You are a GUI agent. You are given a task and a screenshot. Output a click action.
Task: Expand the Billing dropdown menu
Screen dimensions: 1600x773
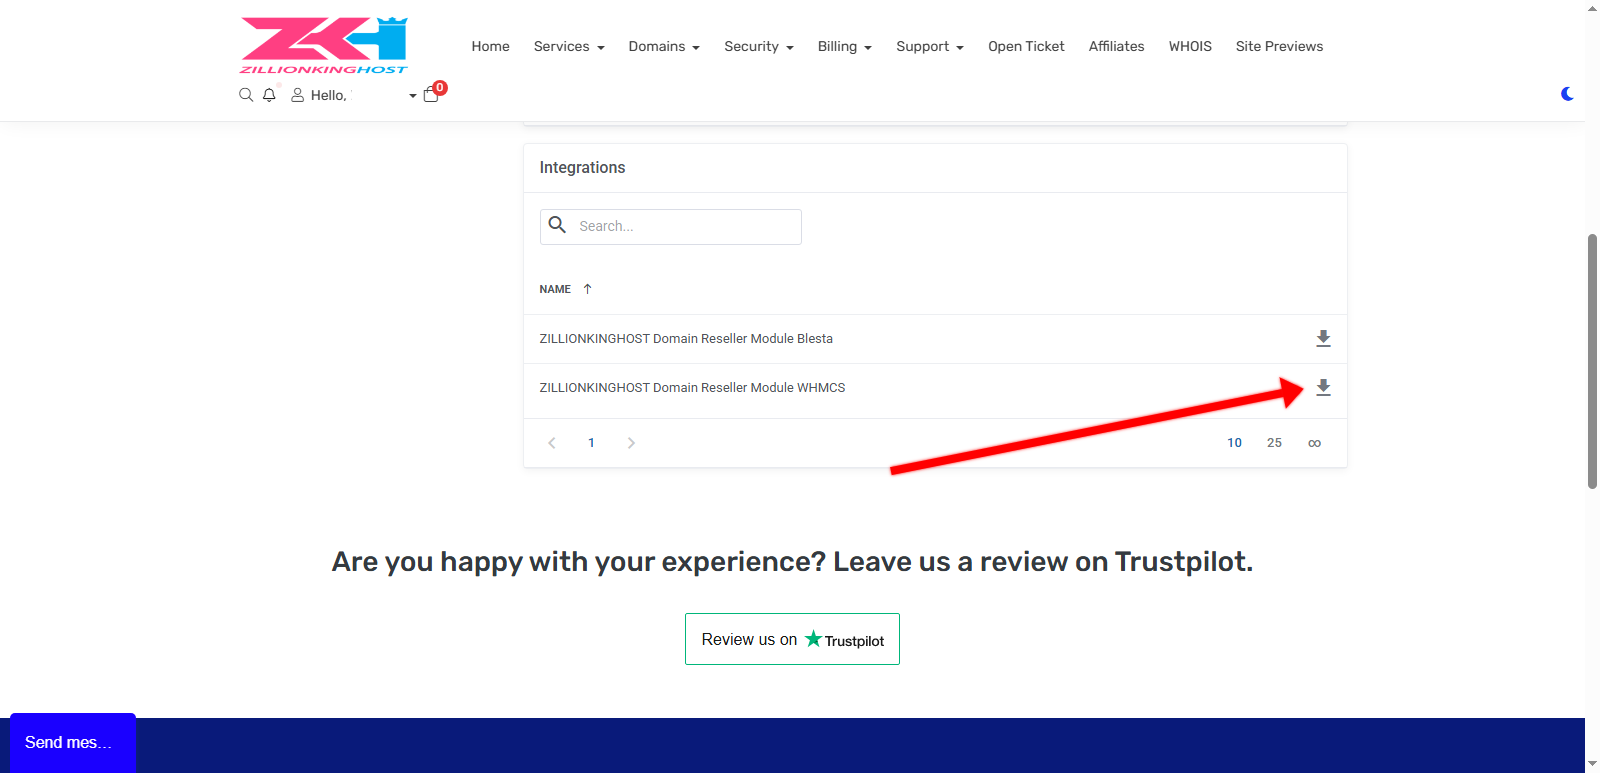(x=844, y=47)
